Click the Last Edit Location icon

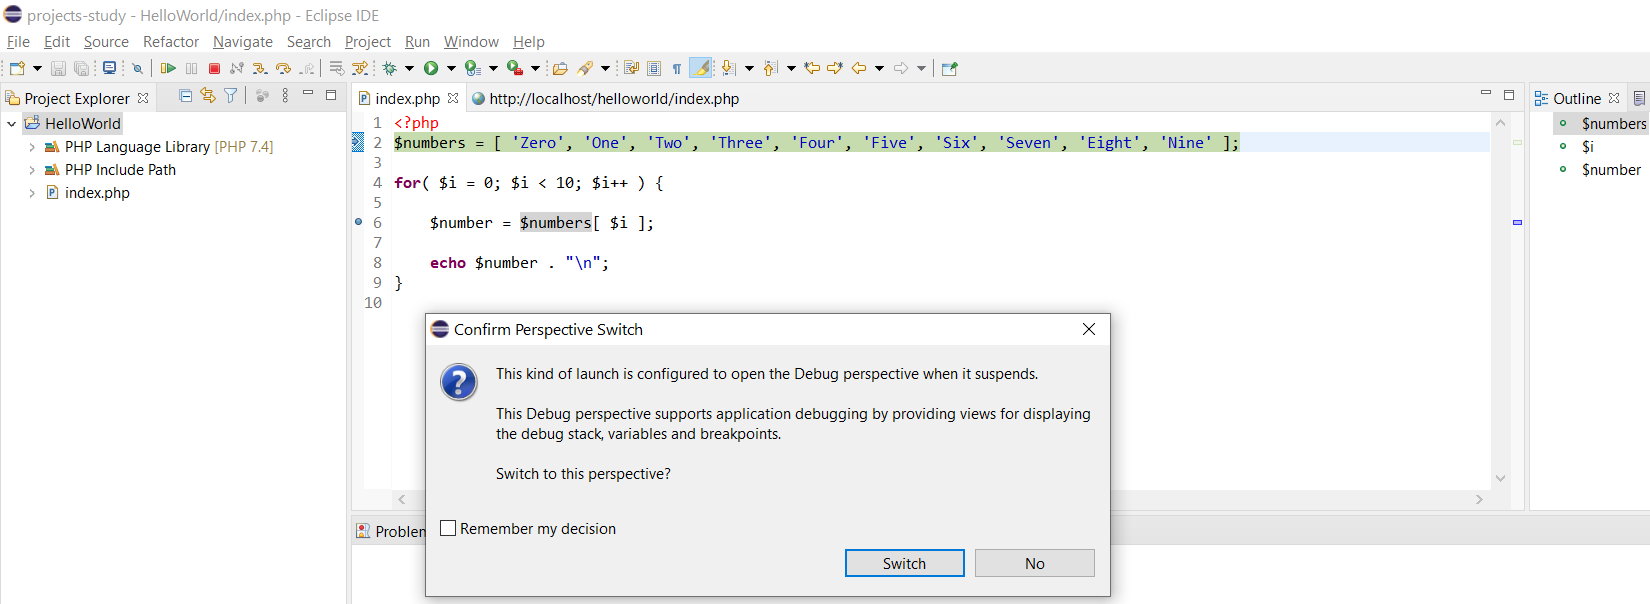812,68
